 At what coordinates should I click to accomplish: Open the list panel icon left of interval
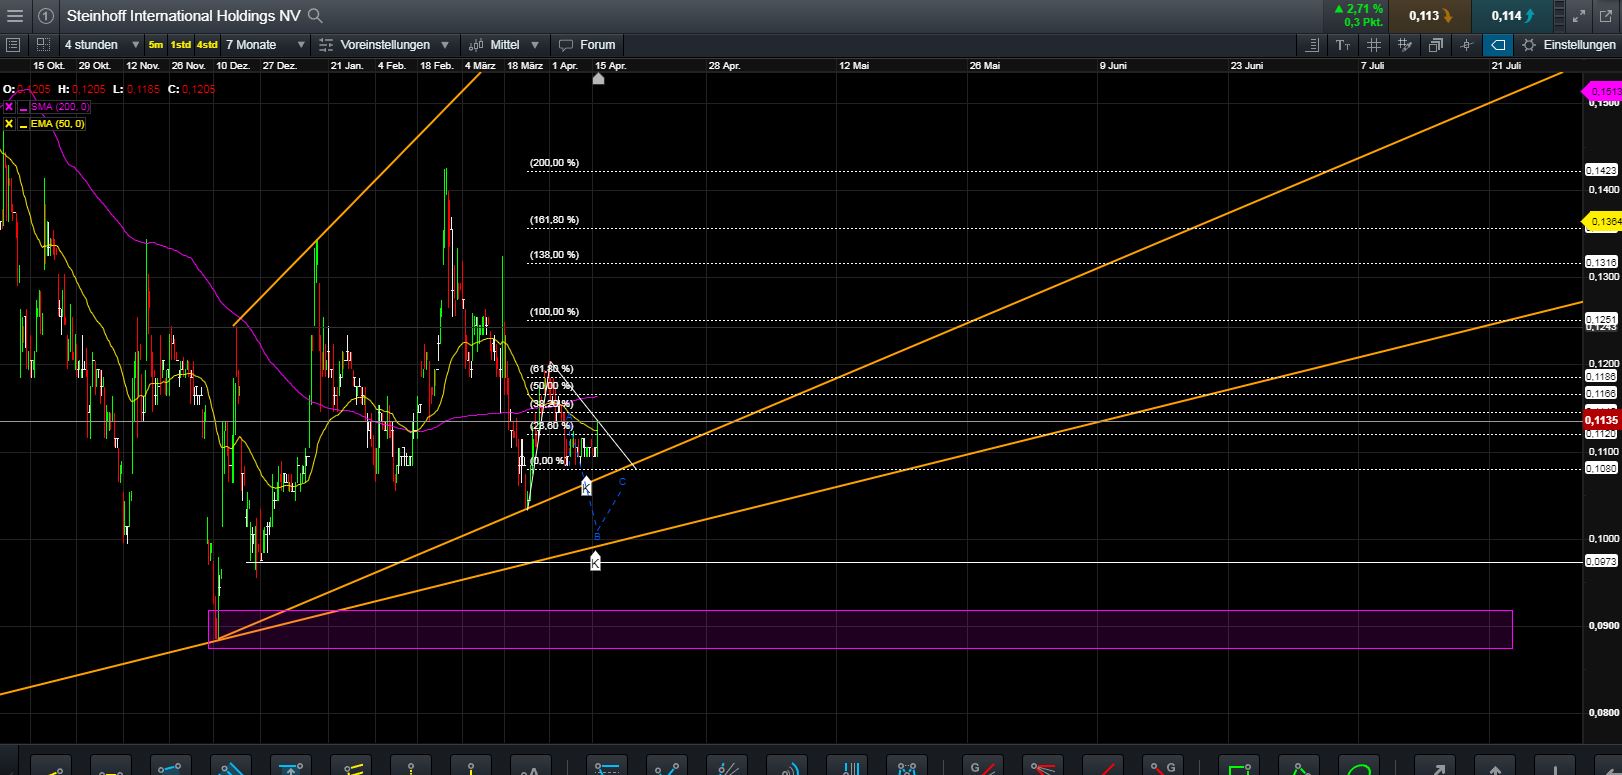13,45
